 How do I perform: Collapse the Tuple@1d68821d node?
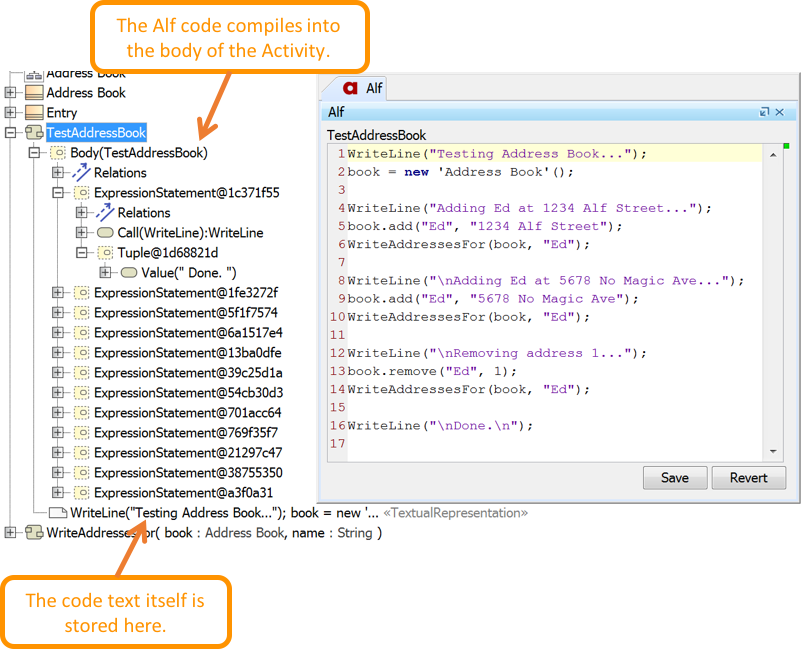pyautogui.click(x=81, y=253)
